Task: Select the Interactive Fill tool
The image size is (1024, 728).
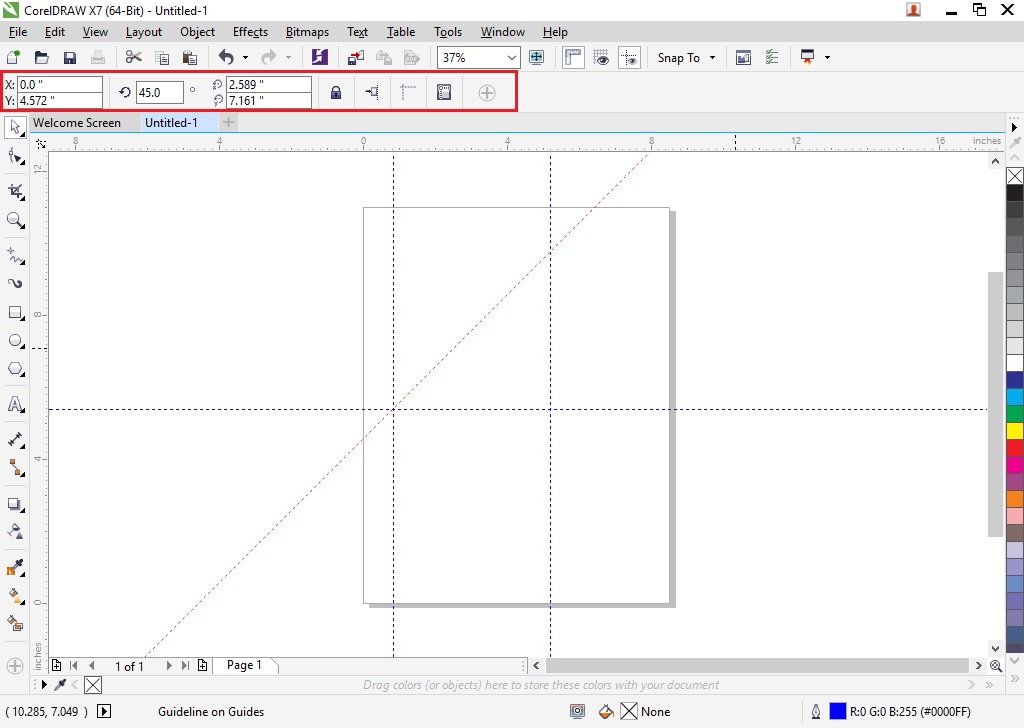Action: (15, 595)
